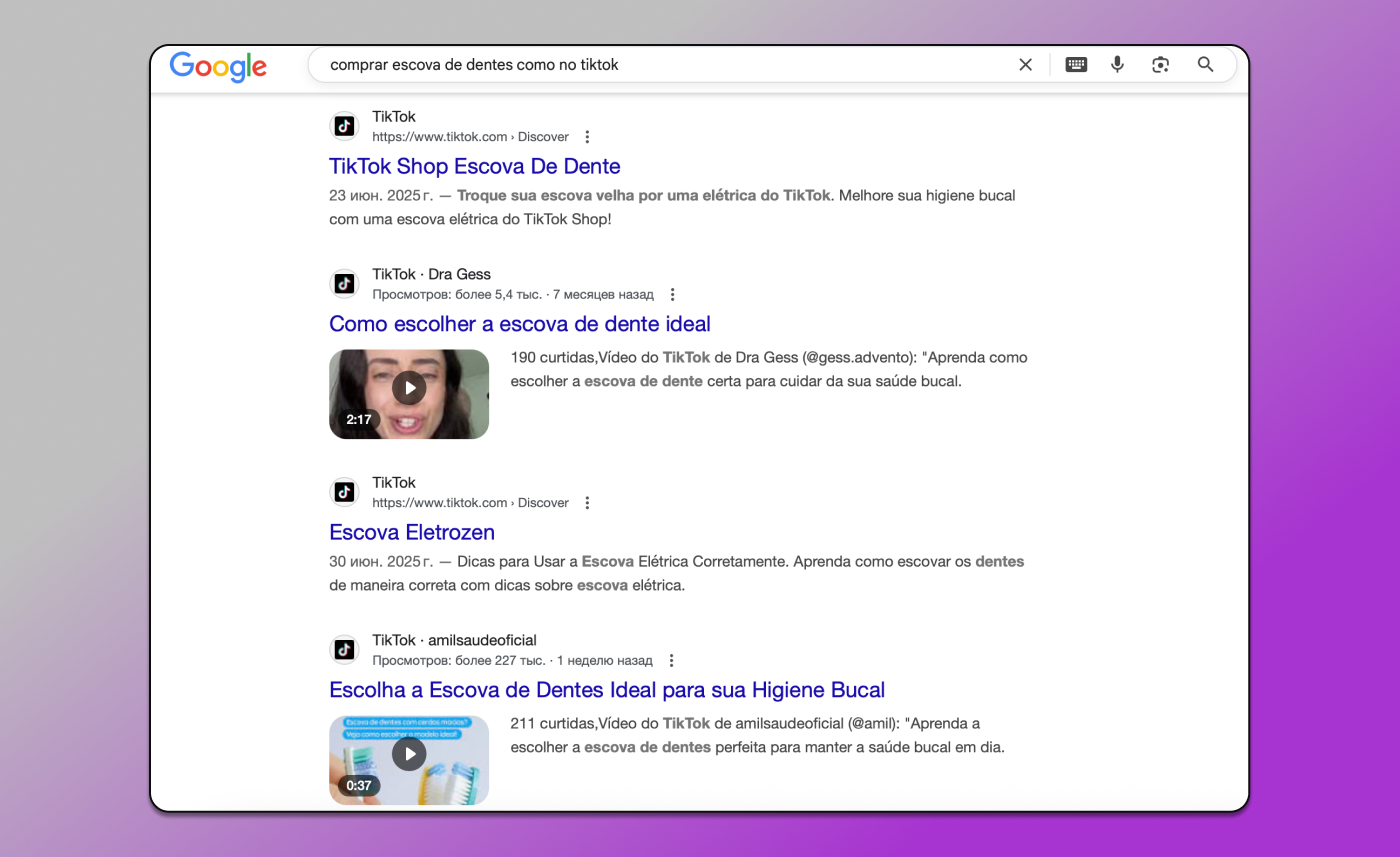Viewport: 1400px width, 857px height.
Task: Click '211 curtidas' snippet text
Action: 553,724
